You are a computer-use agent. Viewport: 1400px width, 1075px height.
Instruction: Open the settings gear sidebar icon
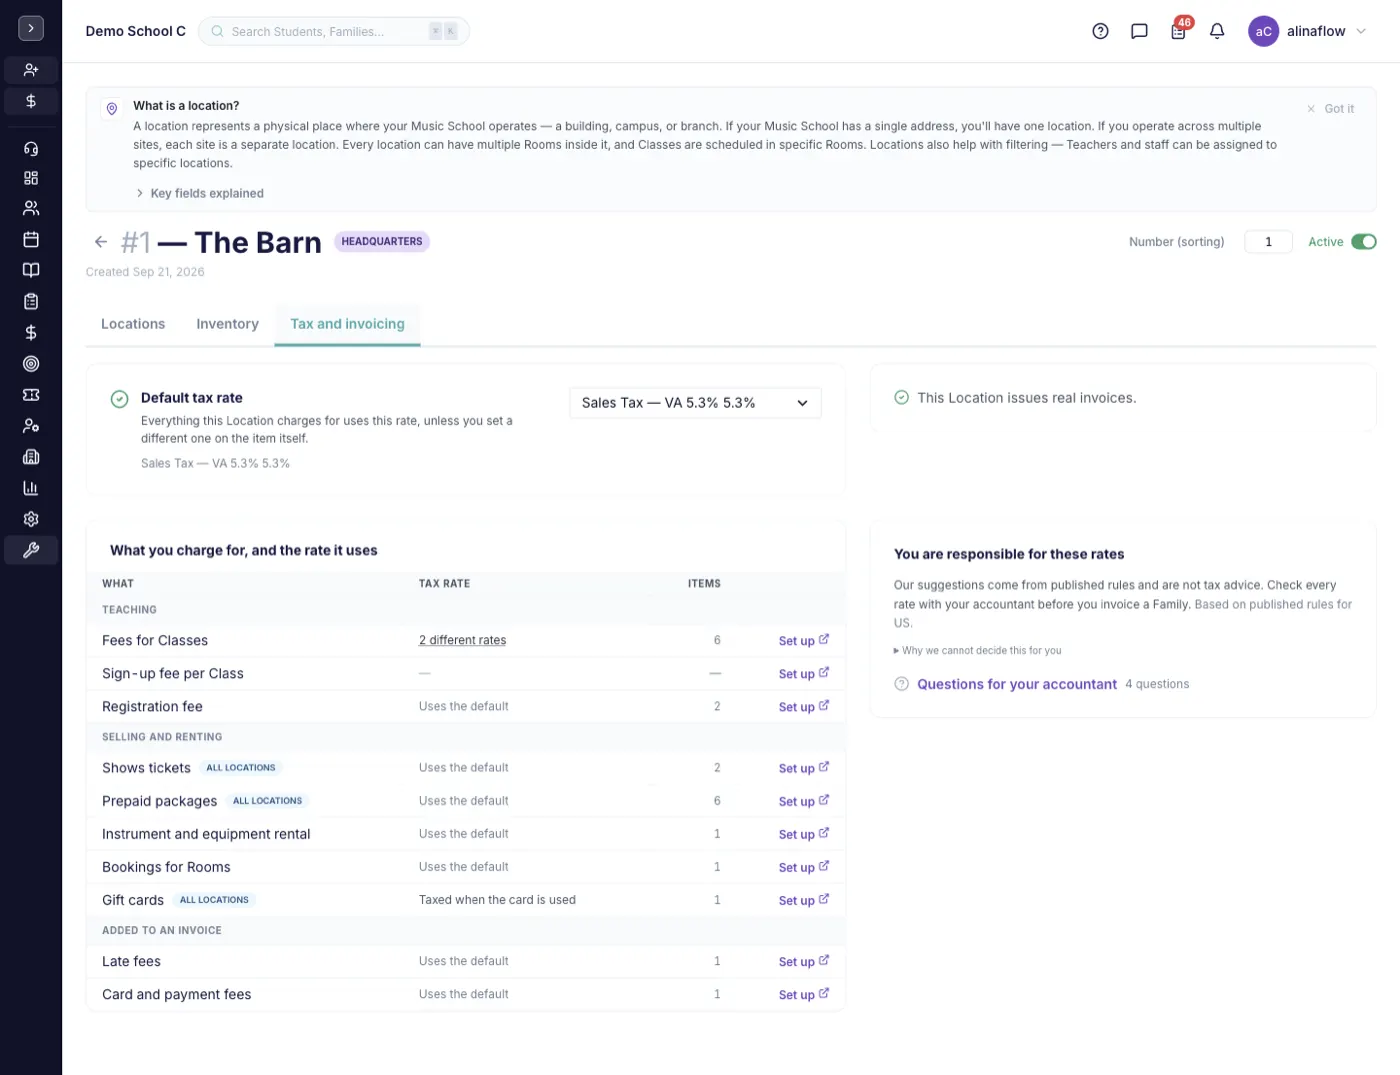click(x=31, y=519)
